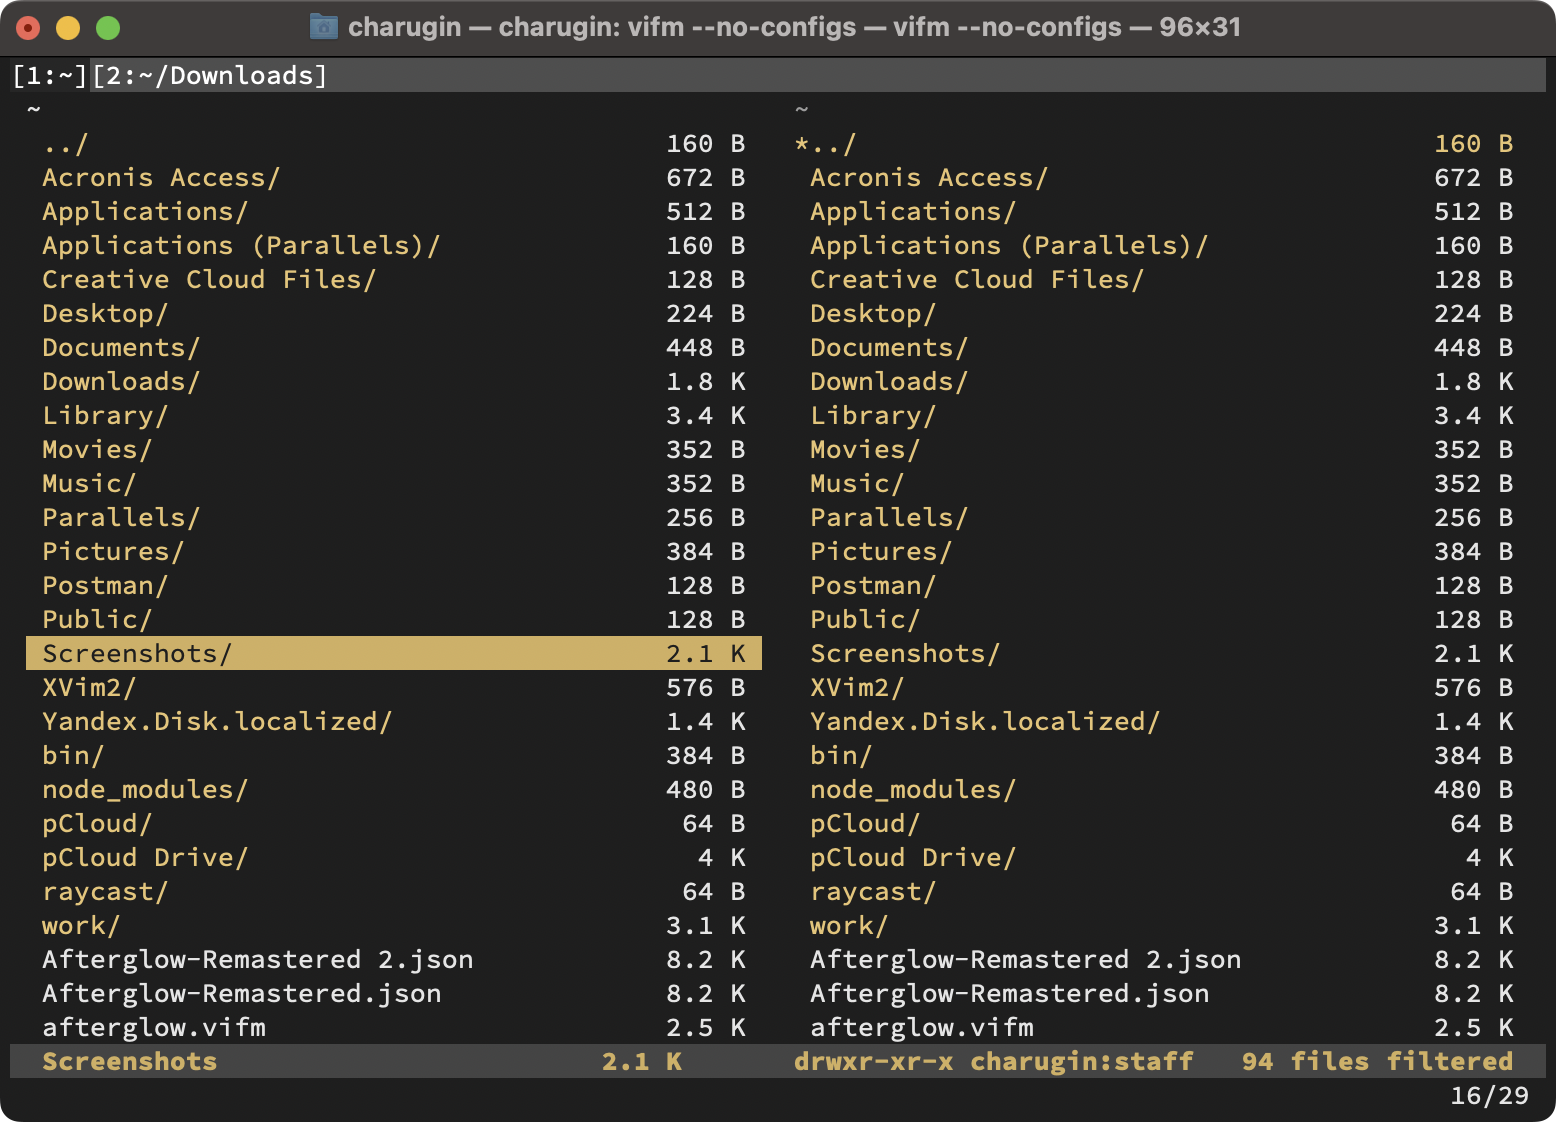Select Creative Cloud Files/ in the right pane

1162,279
